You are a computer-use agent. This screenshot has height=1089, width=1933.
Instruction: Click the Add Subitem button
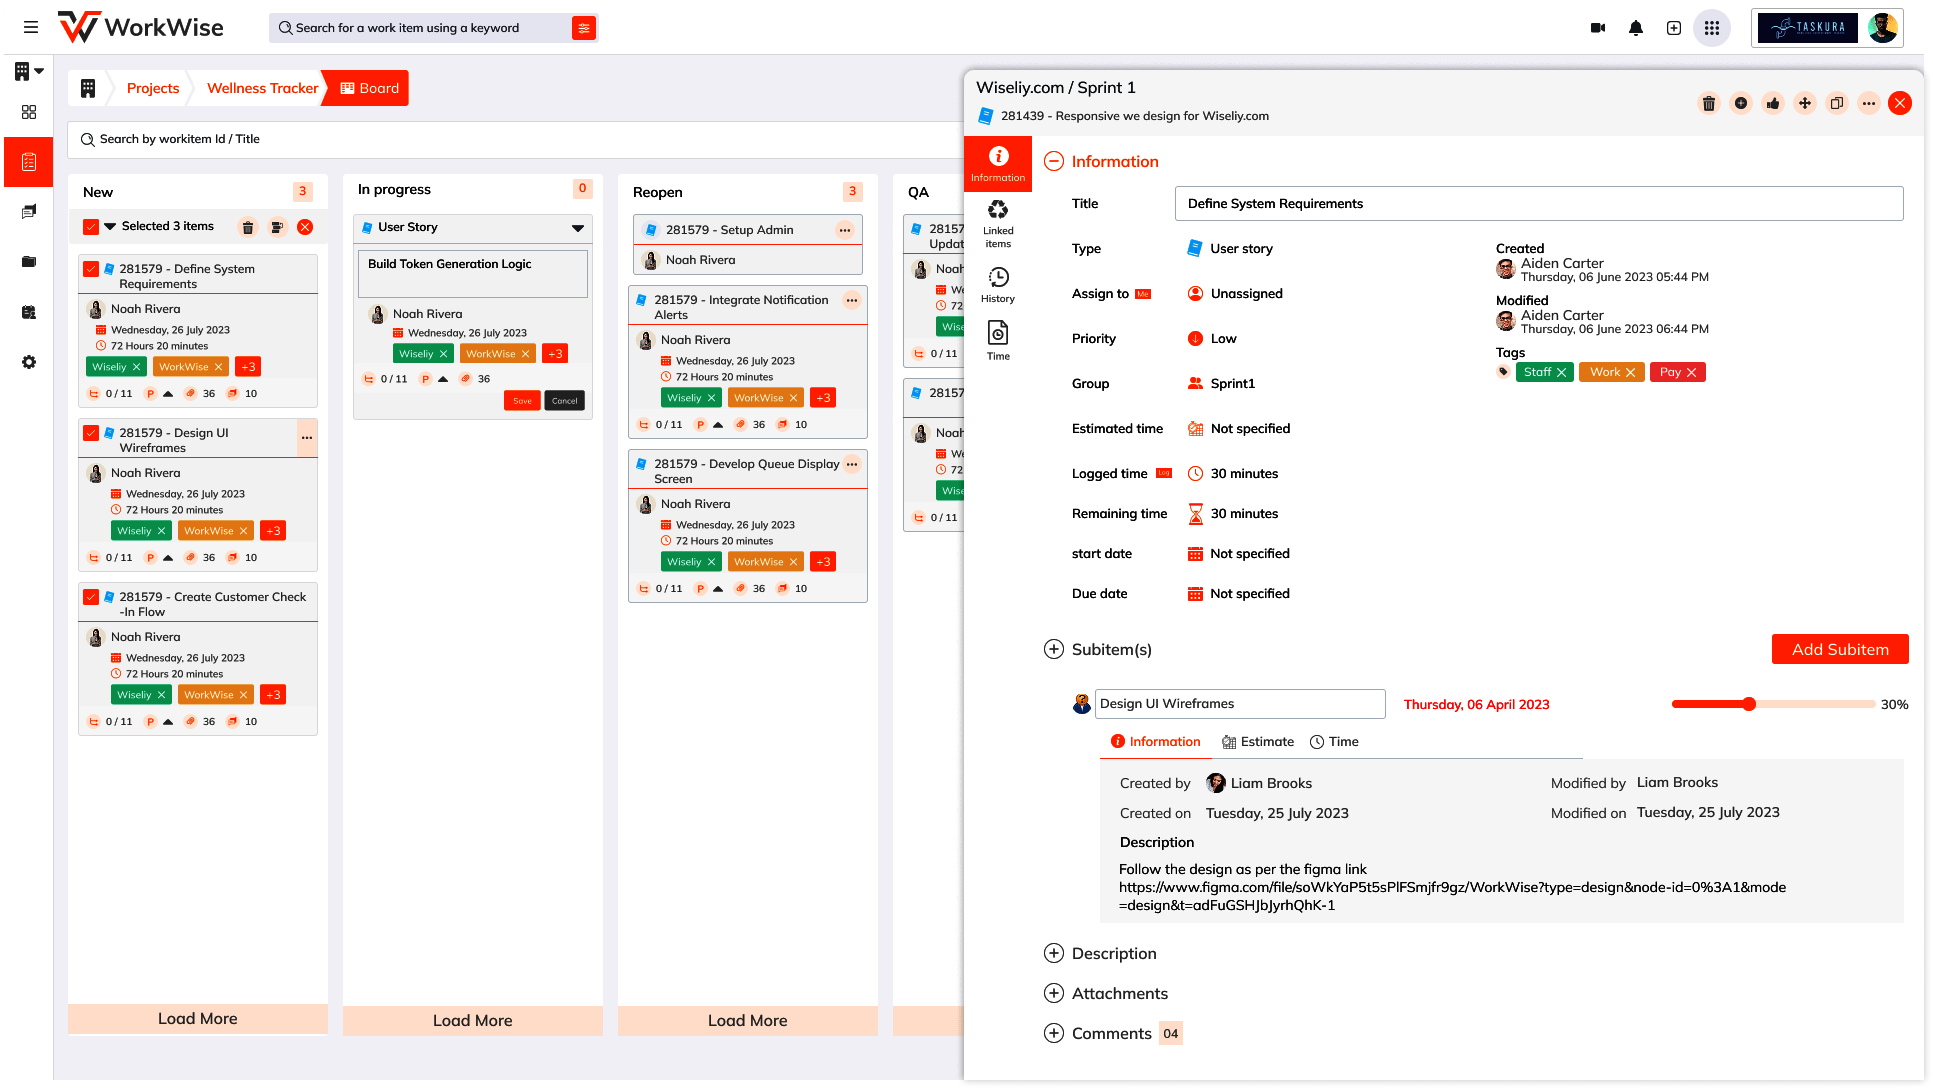(x=1840, y=649)
